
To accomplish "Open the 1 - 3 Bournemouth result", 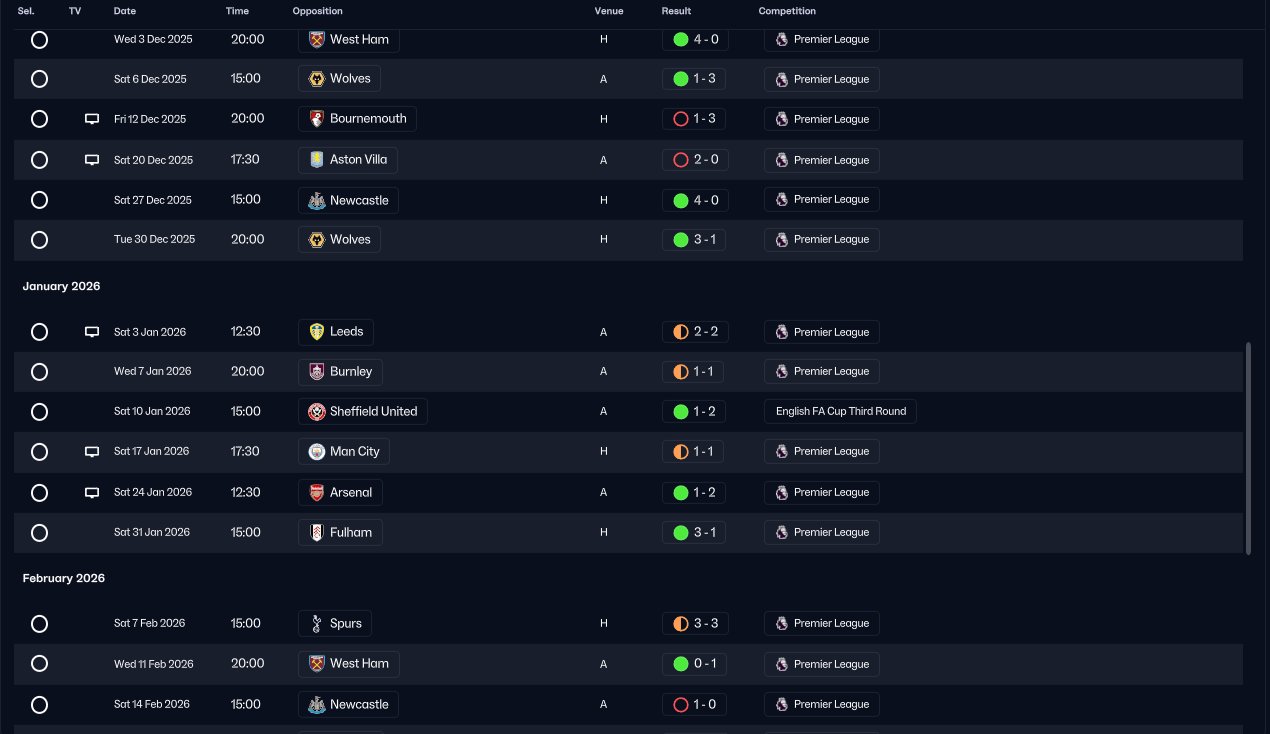I will pyautogui.click(x=695, y=119).
